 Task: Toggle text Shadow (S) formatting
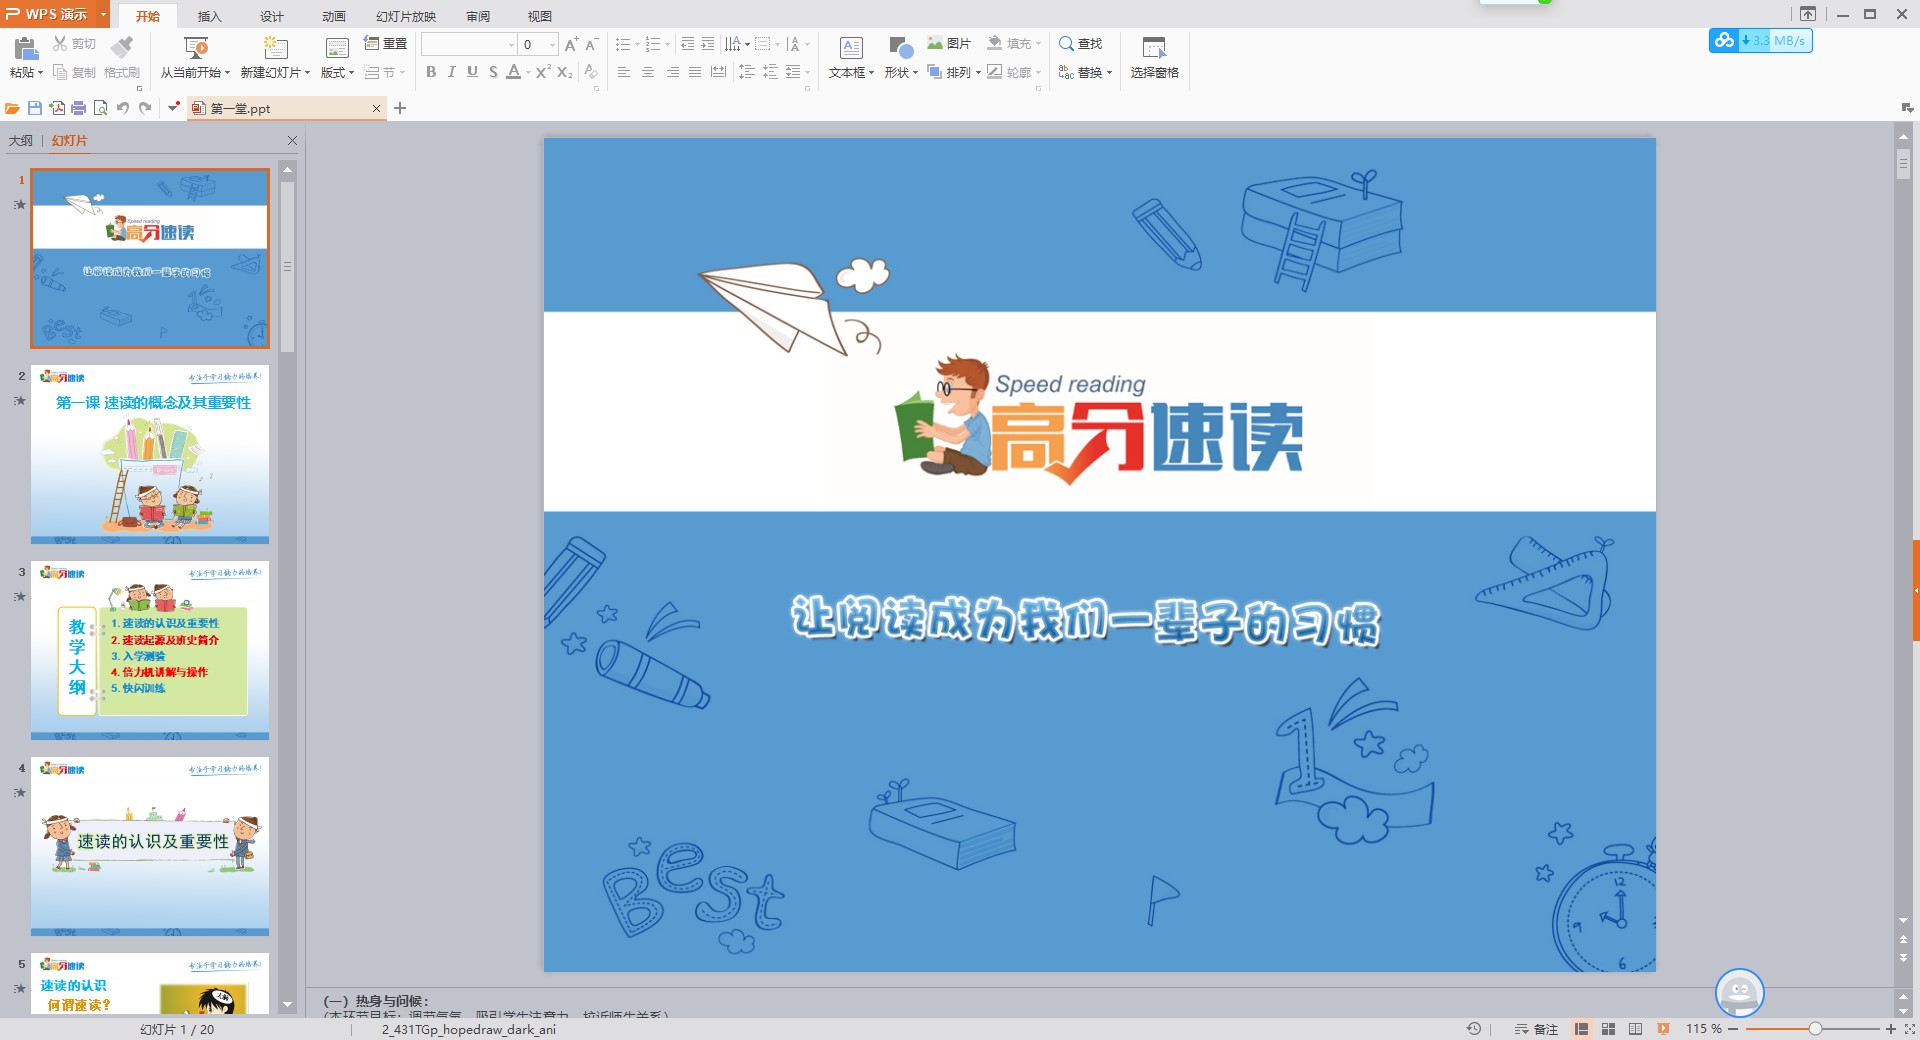pos(493,72)
